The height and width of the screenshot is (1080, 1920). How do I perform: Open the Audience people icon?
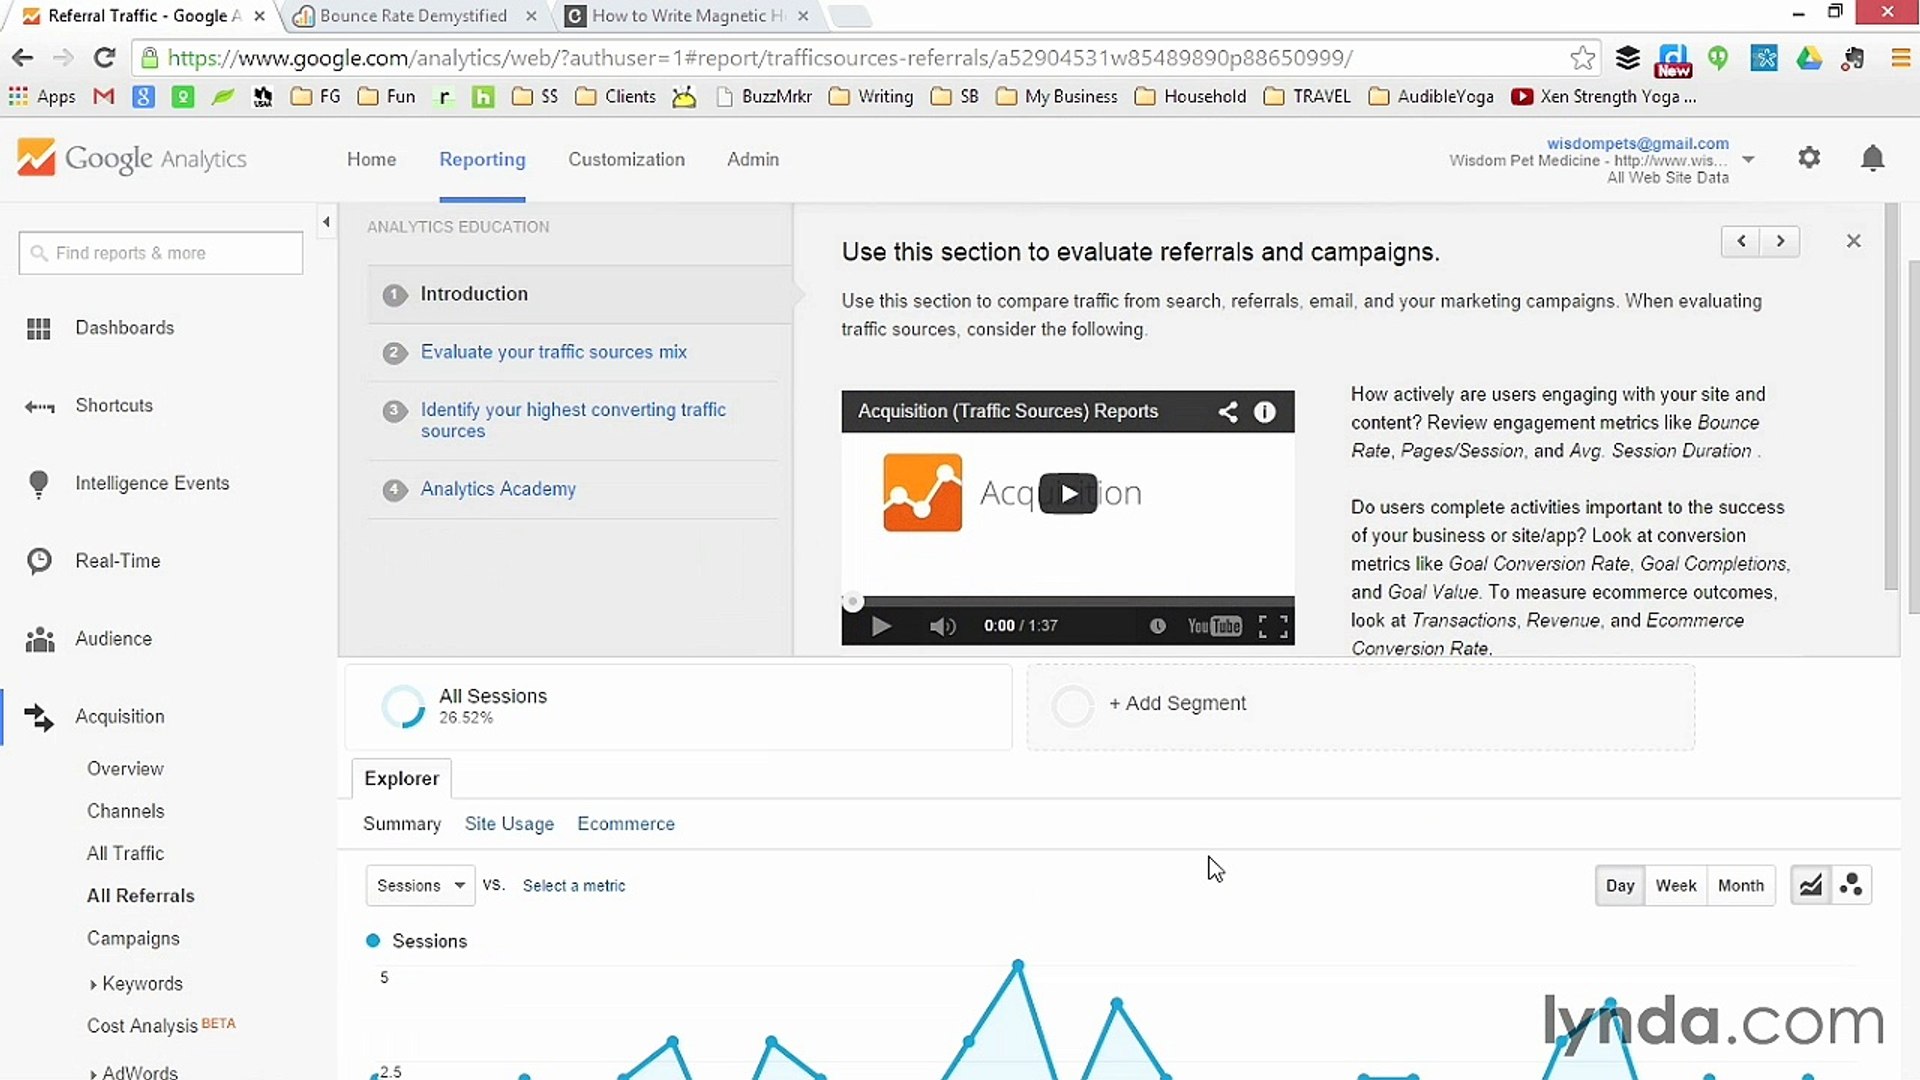[39, 639]
